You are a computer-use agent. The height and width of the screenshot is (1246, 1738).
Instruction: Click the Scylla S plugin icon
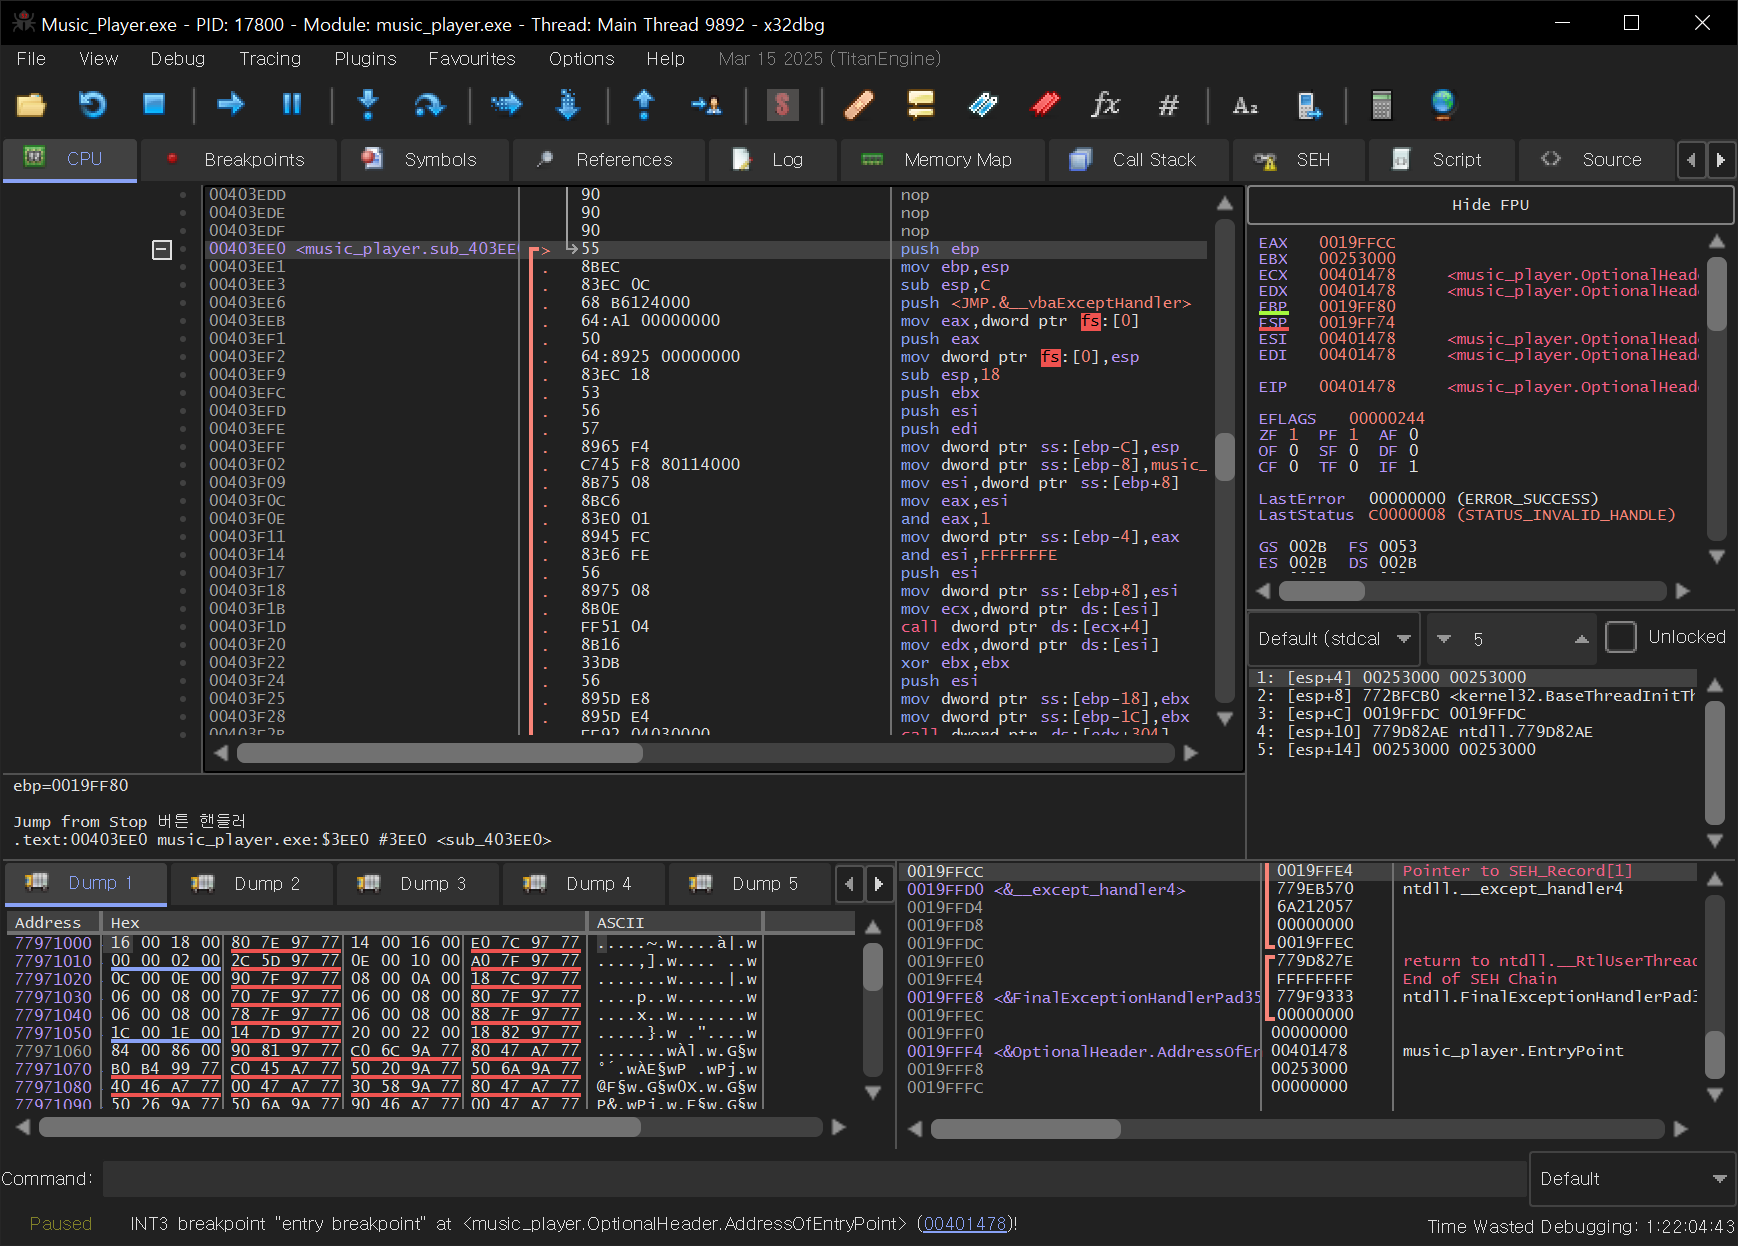pos(782,104)
